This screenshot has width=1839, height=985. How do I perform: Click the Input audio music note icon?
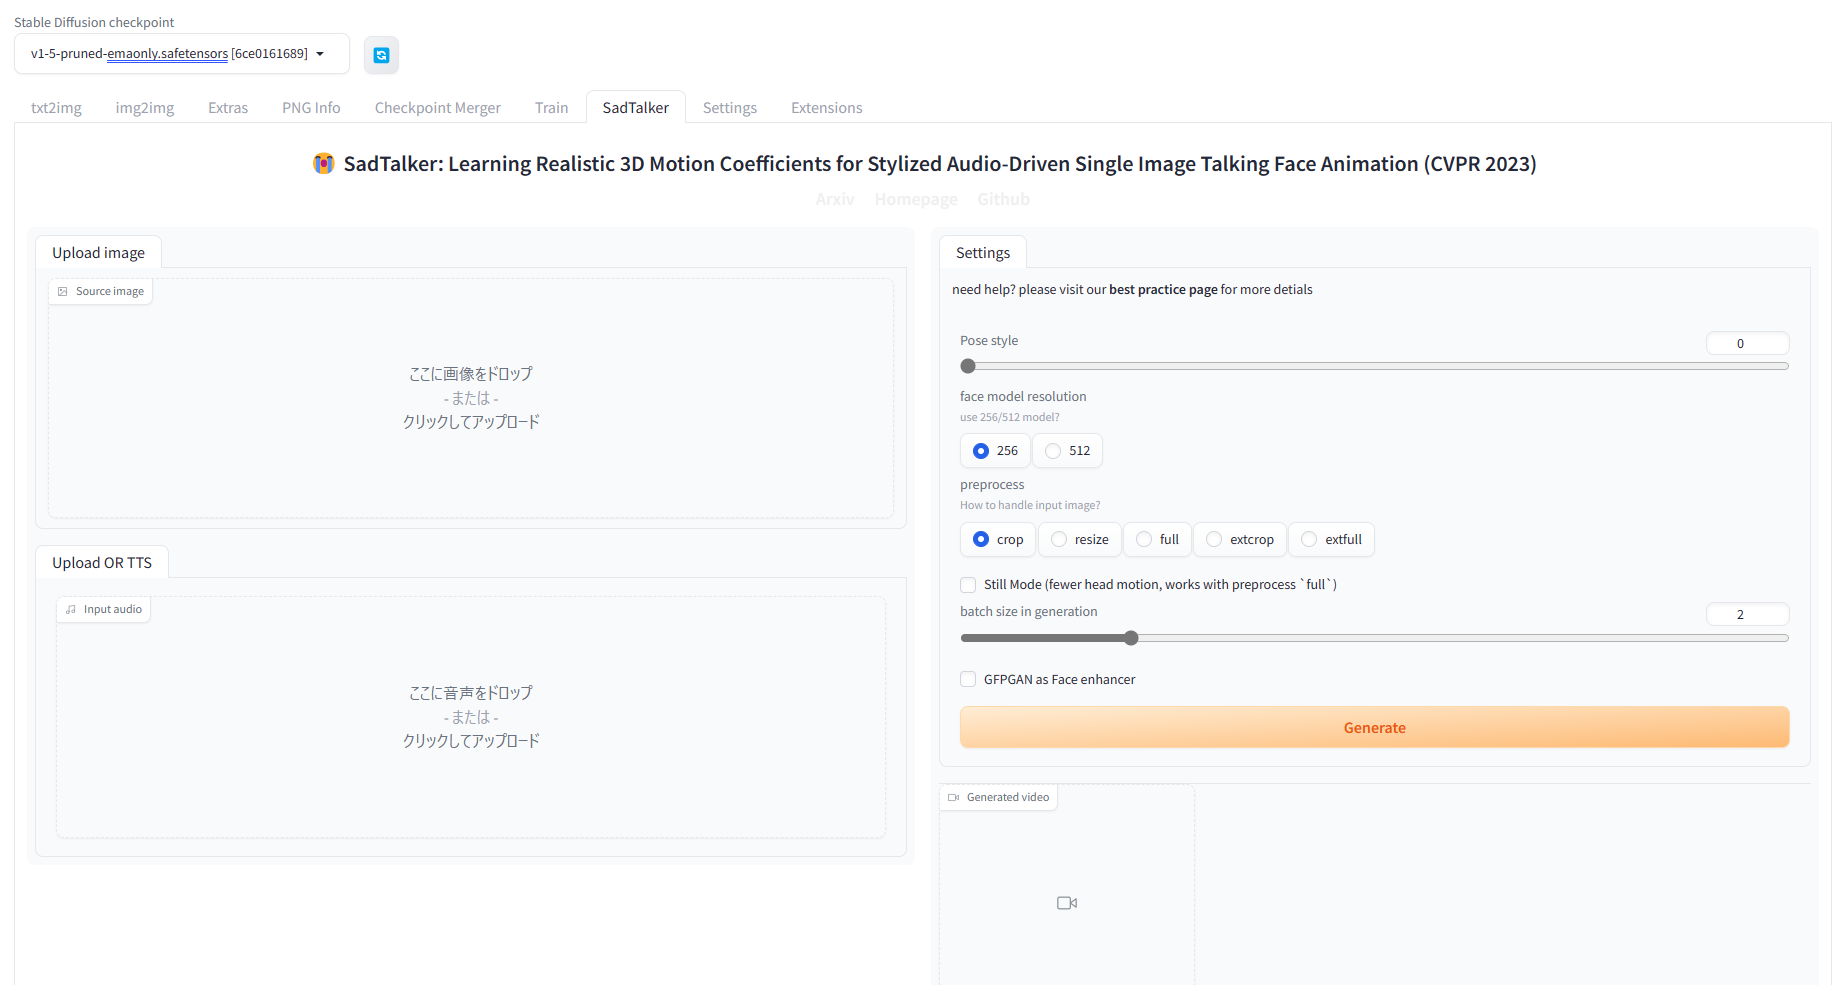tap(71, 609)
